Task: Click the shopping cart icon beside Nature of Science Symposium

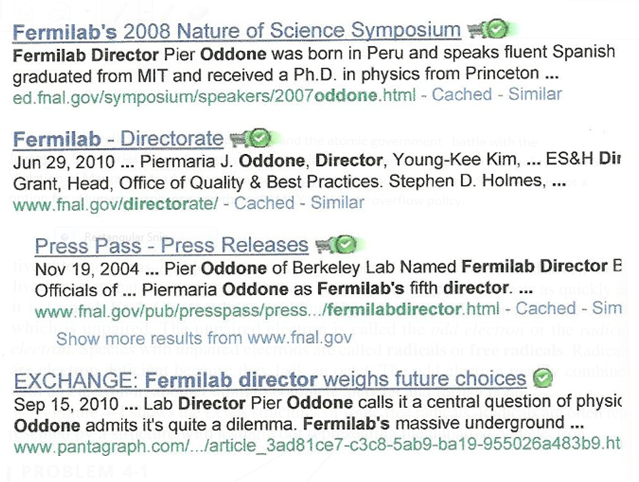Action: tap(477, 30)
